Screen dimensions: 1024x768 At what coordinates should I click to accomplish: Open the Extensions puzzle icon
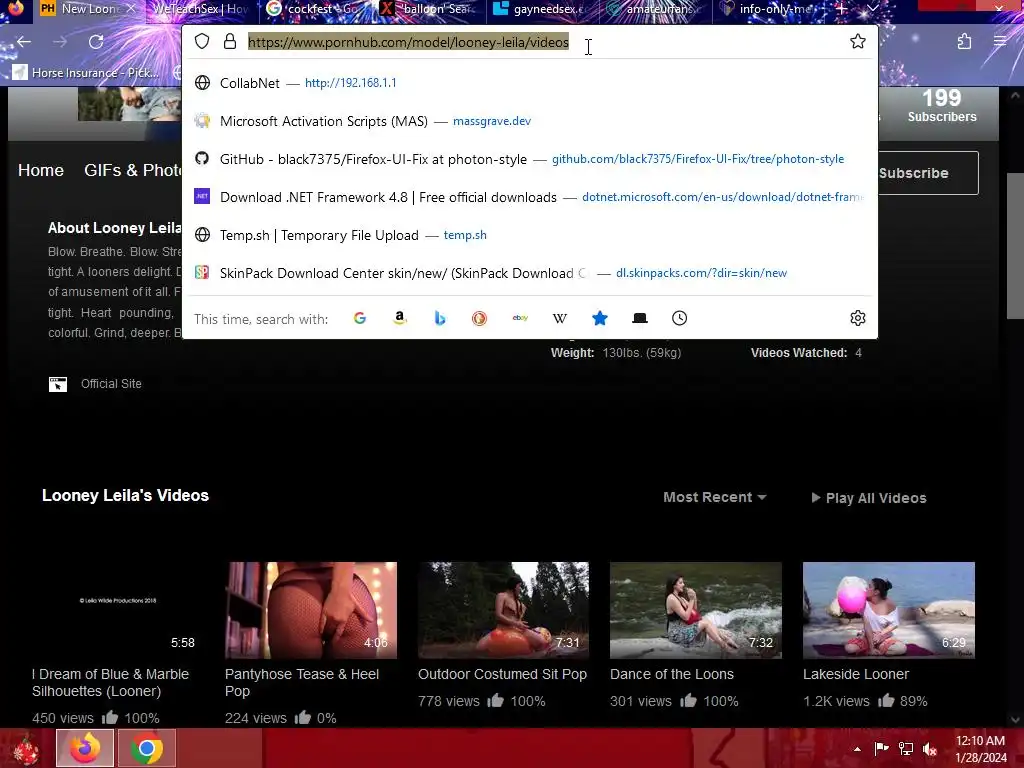click(x=965, y=42)
